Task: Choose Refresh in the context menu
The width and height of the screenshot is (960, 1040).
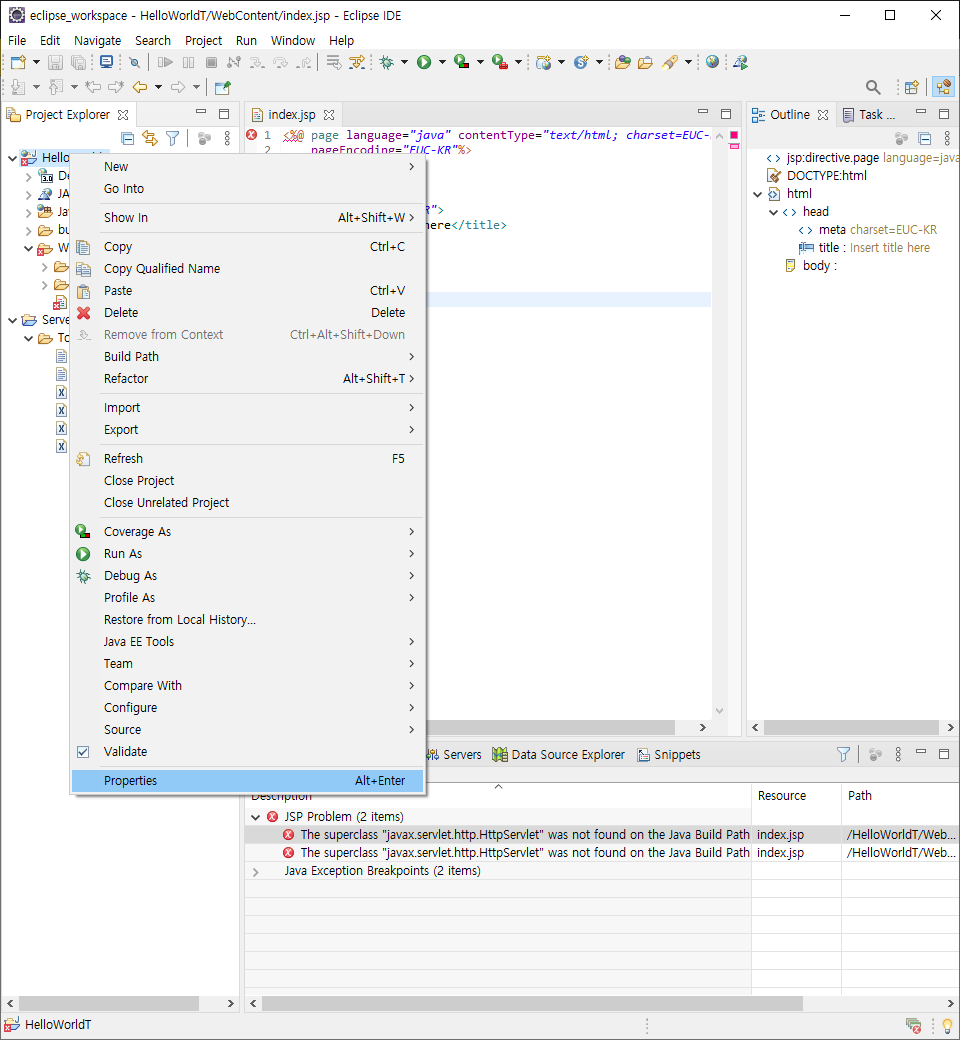Action: 247,459
